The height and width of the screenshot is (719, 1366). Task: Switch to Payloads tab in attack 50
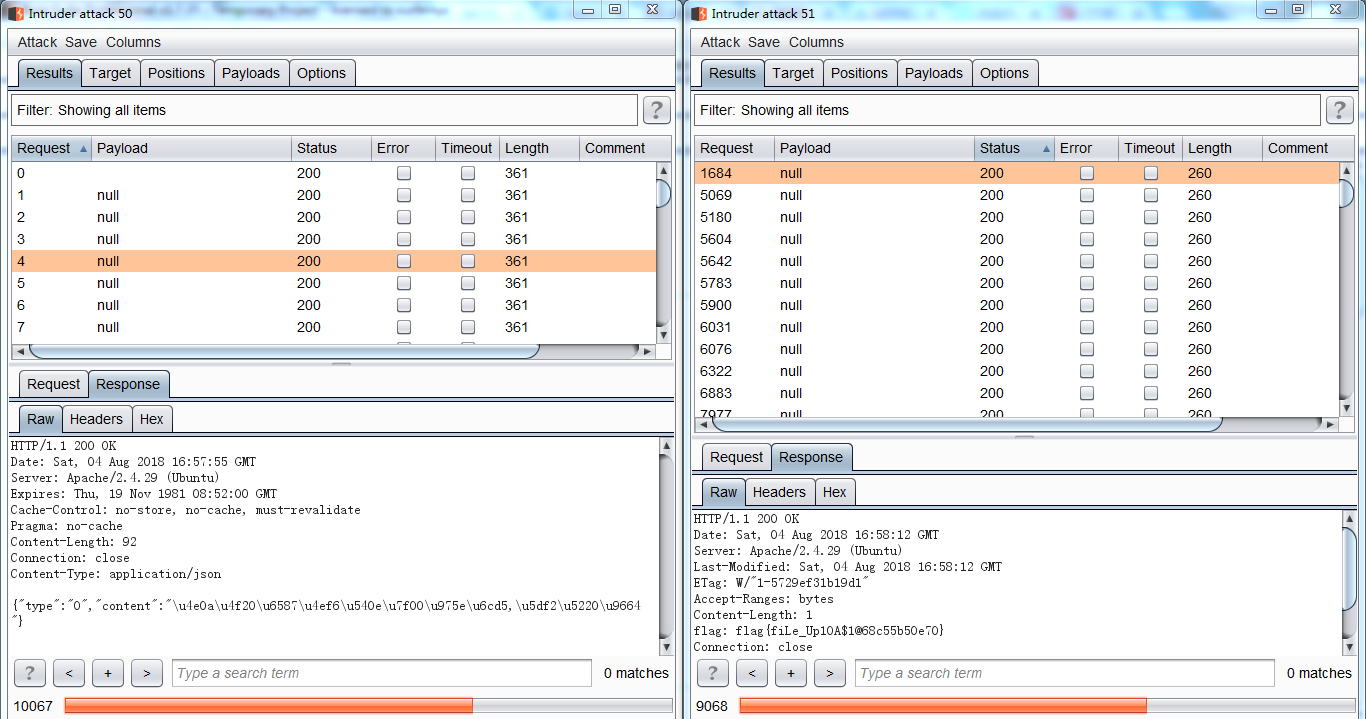[251, 73]
